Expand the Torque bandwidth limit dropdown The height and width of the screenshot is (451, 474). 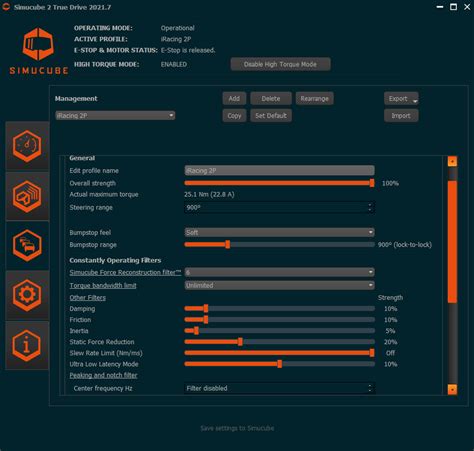[x=279, y=285]
